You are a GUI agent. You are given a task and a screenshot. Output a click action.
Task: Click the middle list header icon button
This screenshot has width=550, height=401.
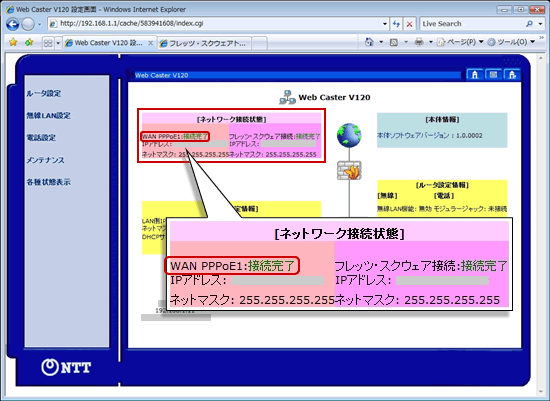[x=494, y=74]
